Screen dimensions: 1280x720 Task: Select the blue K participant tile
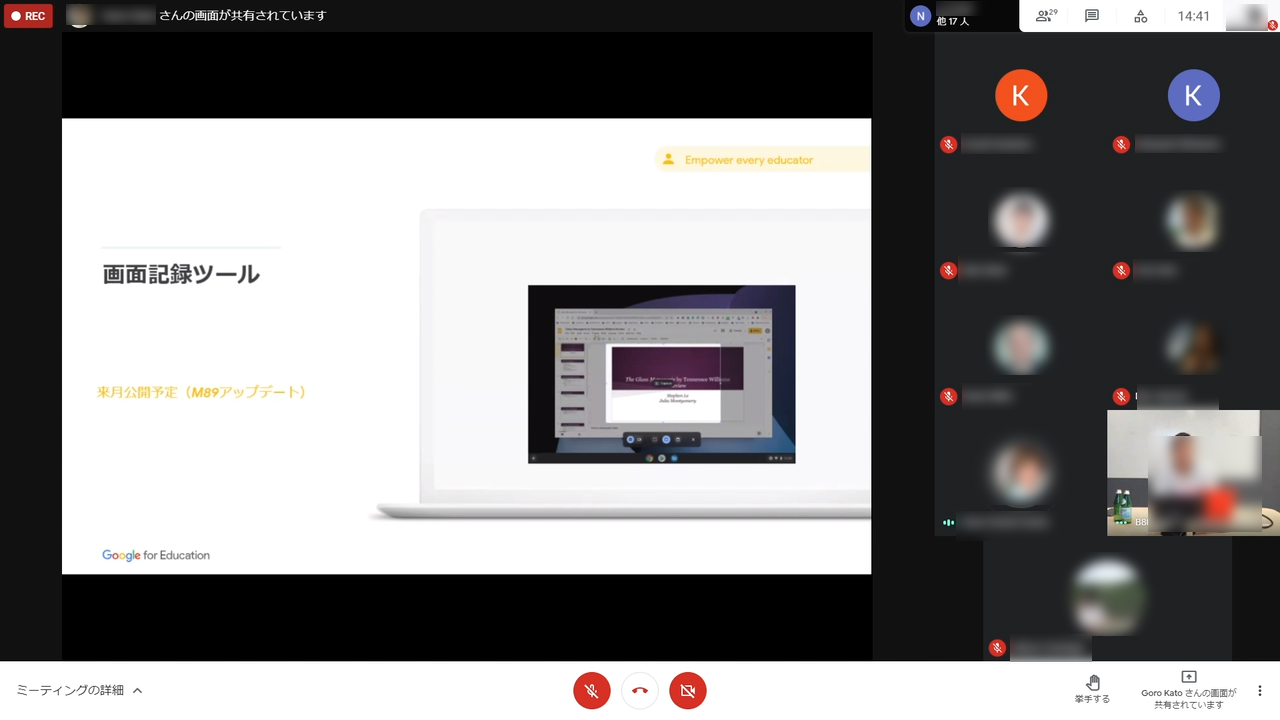click(1193, 95)
